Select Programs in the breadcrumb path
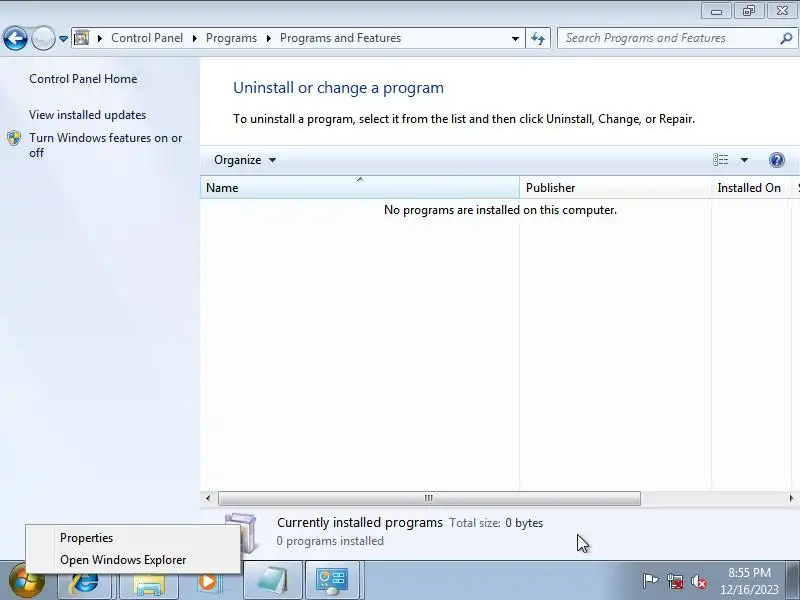 tap(231, 38)
